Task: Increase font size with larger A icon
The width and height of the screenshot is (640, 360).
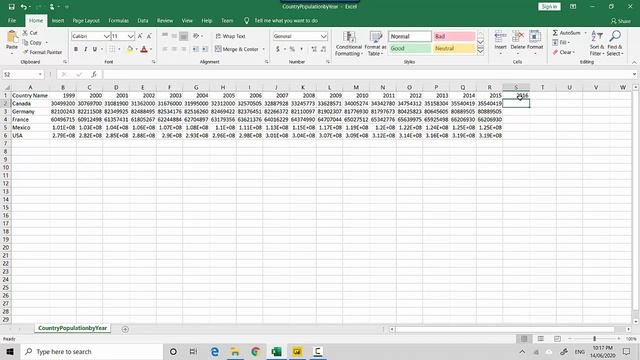Action: click(140, 36)
